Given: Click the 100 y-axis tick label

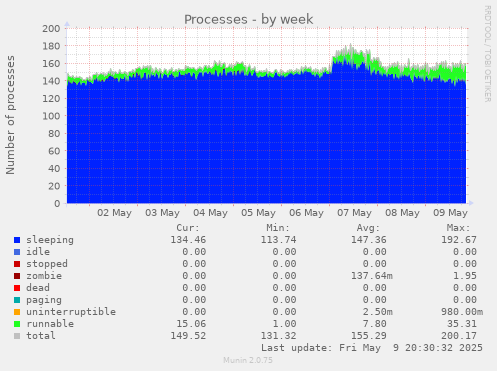Looking at the screenshot, I should 51,116.
